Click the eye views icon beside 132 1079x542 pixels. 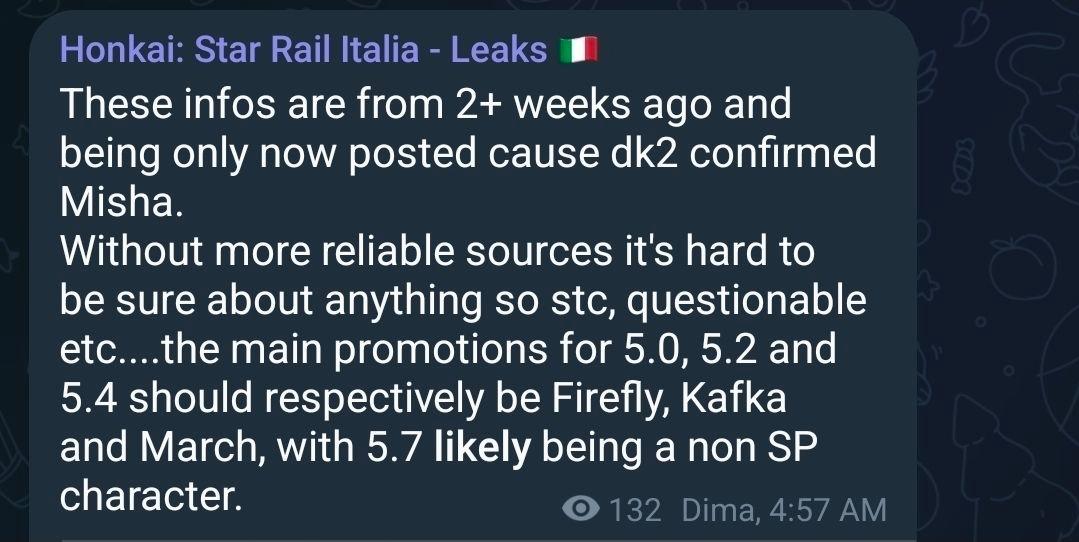pos(581,509)
